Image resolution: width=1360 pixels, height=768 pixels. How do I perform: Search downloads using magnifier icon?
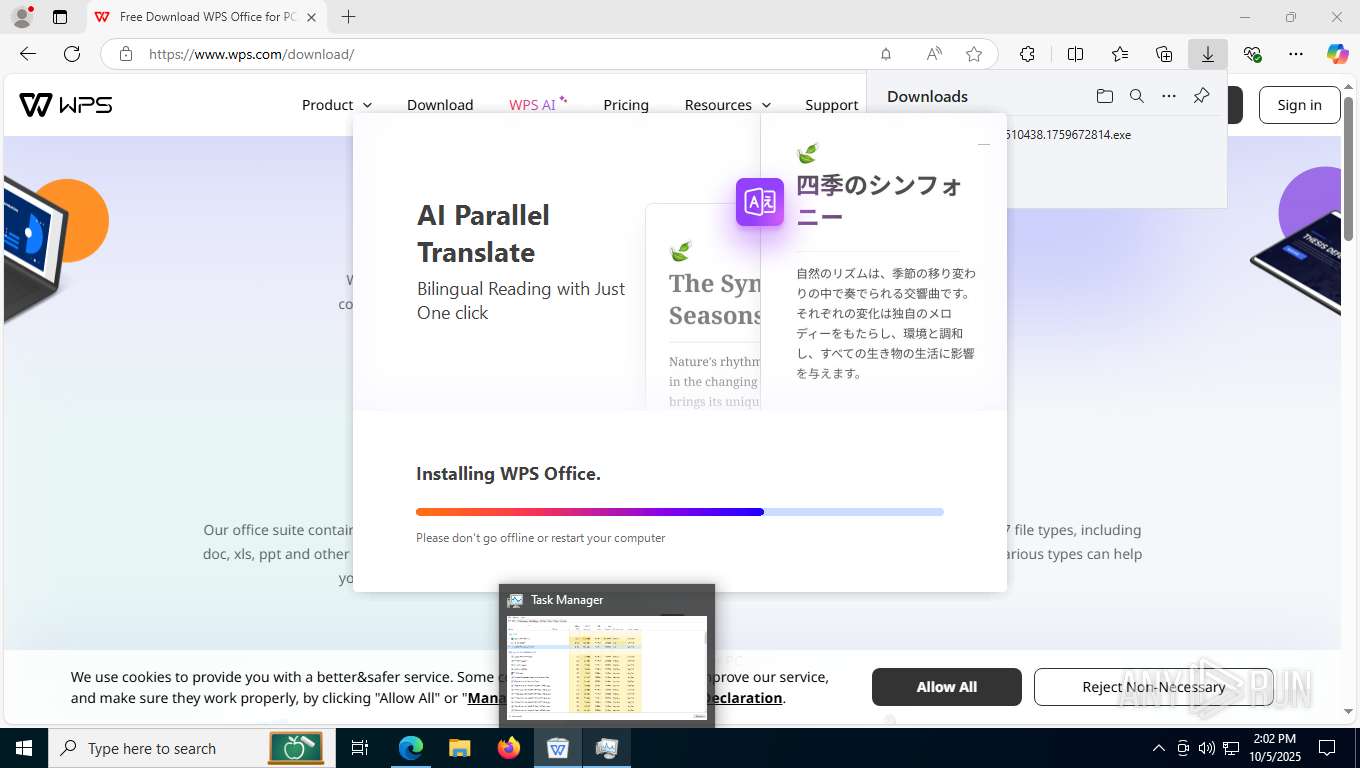point(1137,96)
